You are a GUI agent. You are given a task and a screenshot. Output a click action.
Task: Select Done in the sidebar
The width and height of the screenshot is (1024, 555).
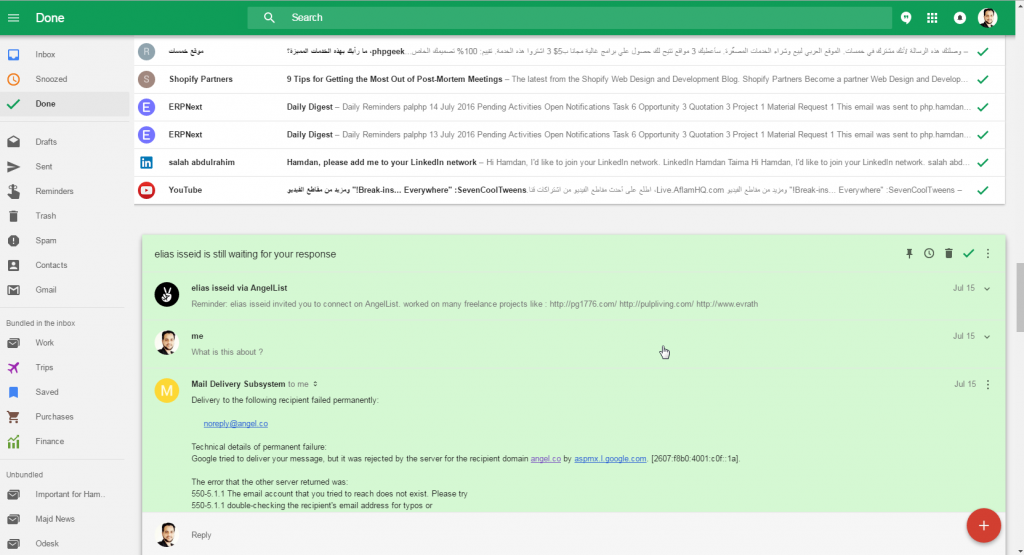[65, 104]
